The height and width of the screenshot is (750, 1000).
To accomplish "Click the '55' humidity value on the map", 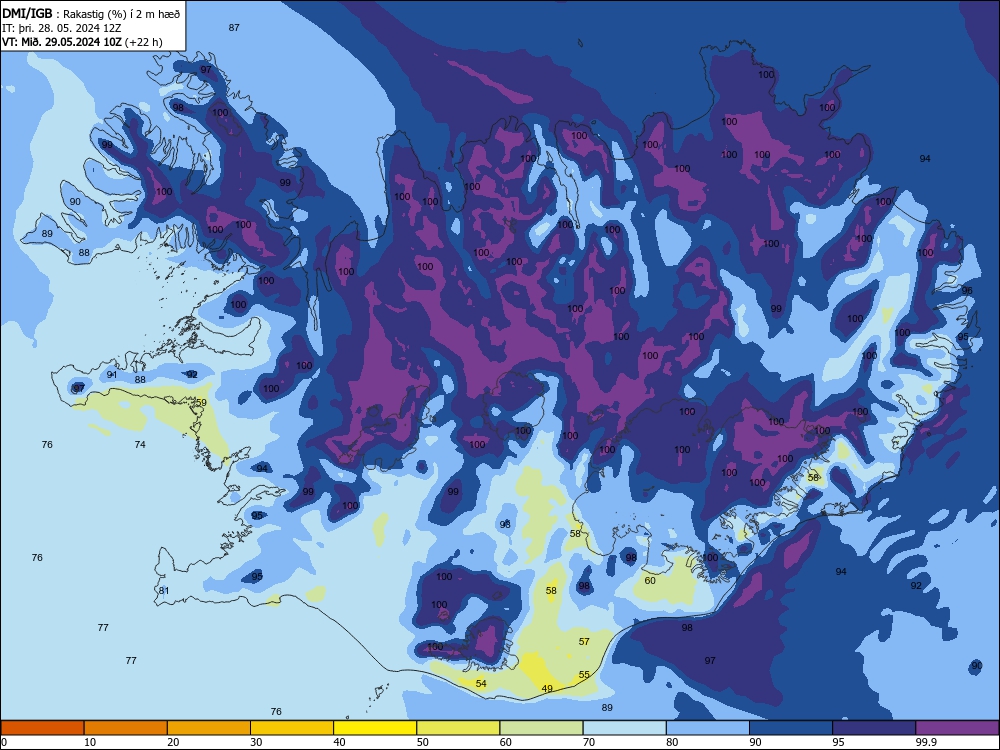I will pos(584,675).
